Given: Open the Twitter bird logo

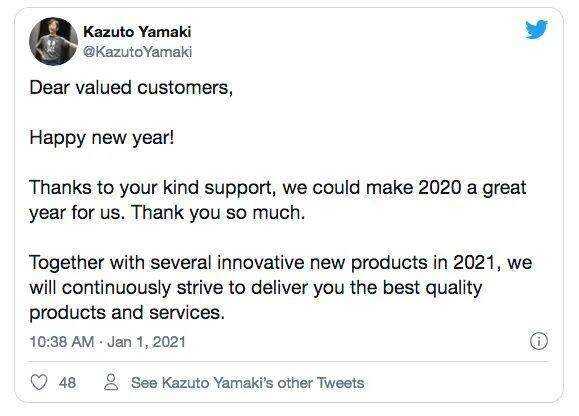Looking at the screenshot, I should 537,29.
